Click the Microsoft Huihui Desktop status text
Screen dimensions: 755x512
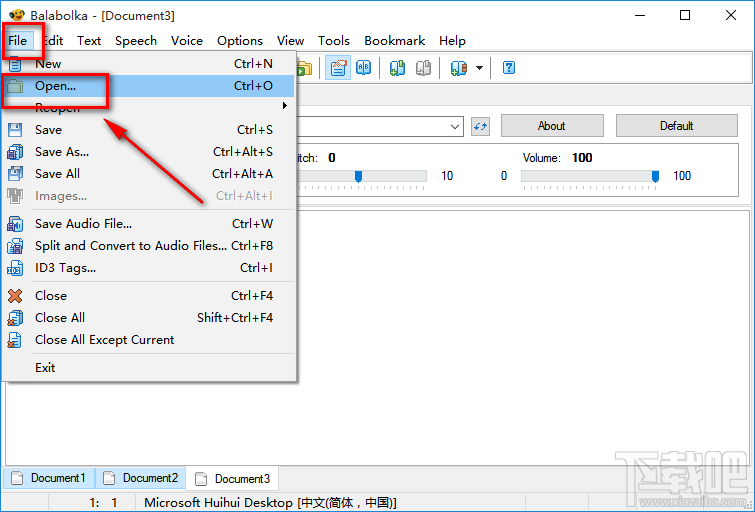point(270,503)
